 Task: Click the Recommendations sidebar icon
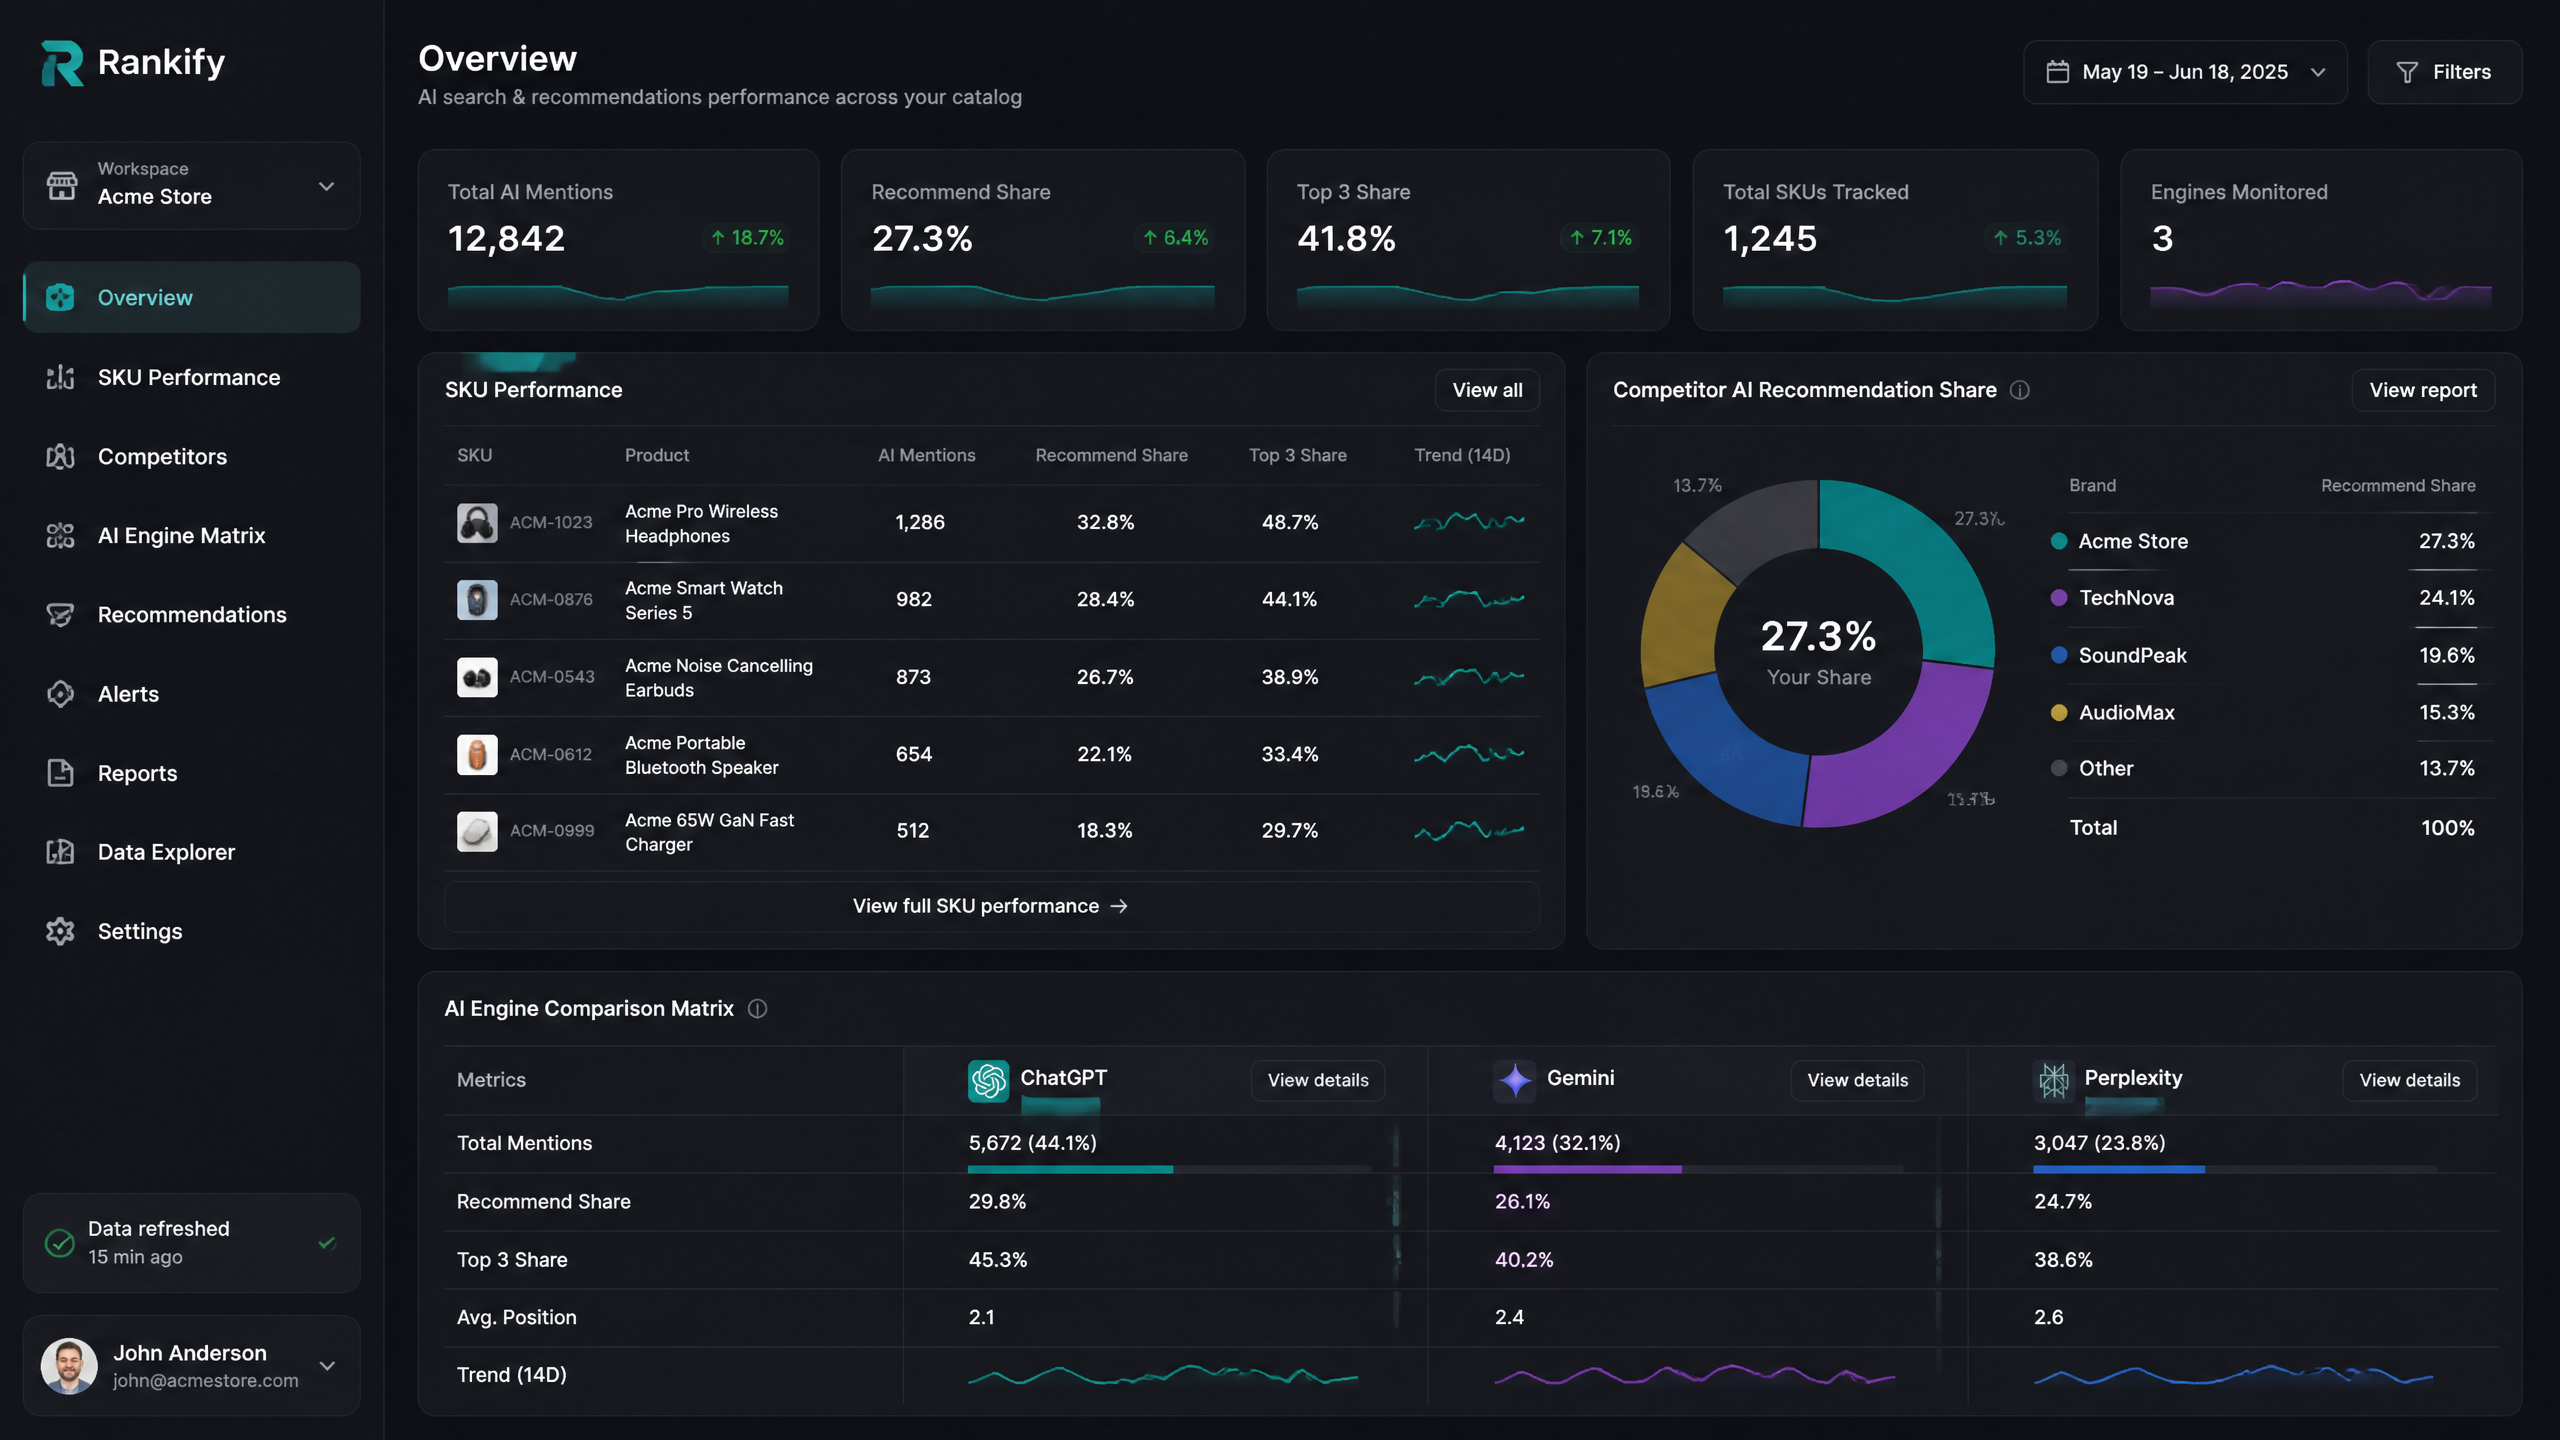pos(60,614)
